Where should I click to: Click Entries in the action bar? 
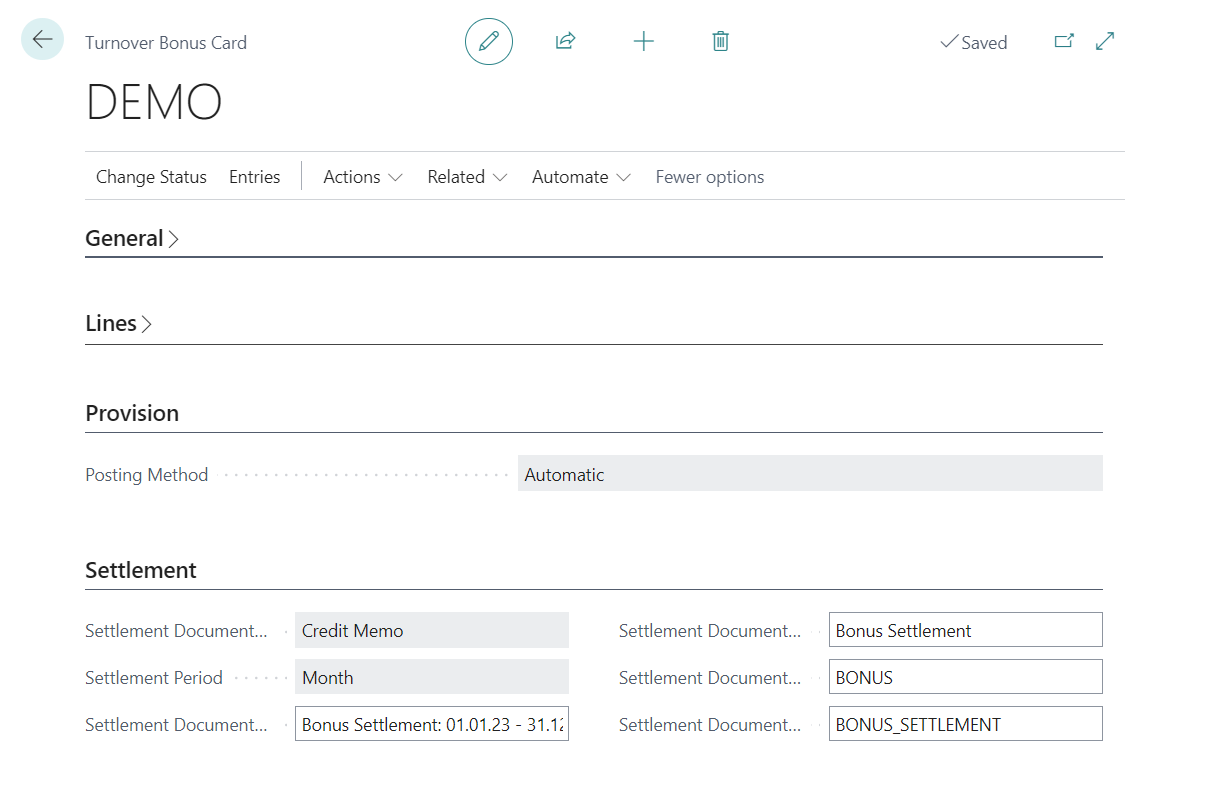(254, 177)
